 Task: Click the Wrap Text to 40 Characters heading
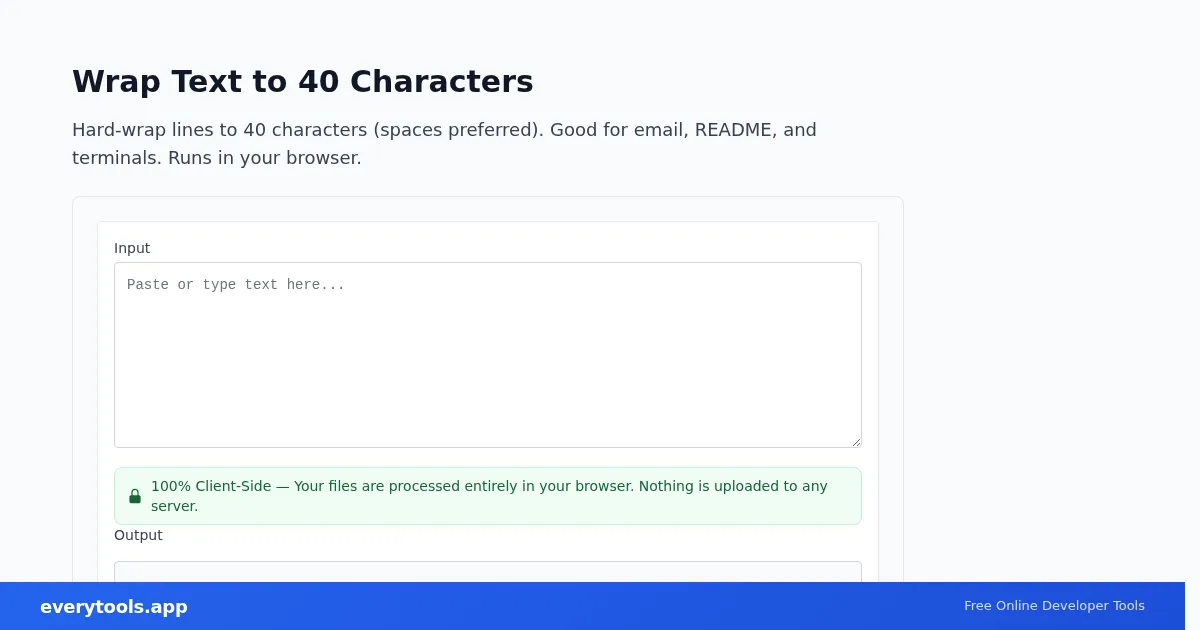[x=303, y=81]
